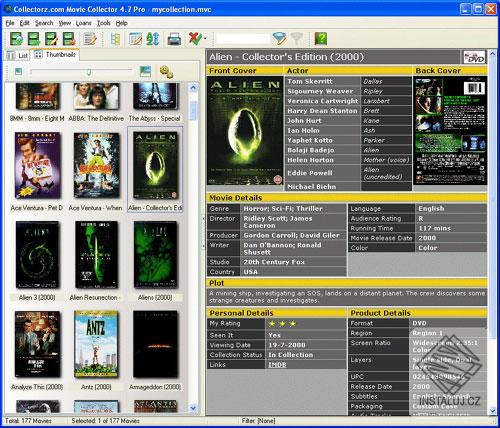Click the Remove Movie toolbar icon
The image size is (500, 428).
click(69, 39)
